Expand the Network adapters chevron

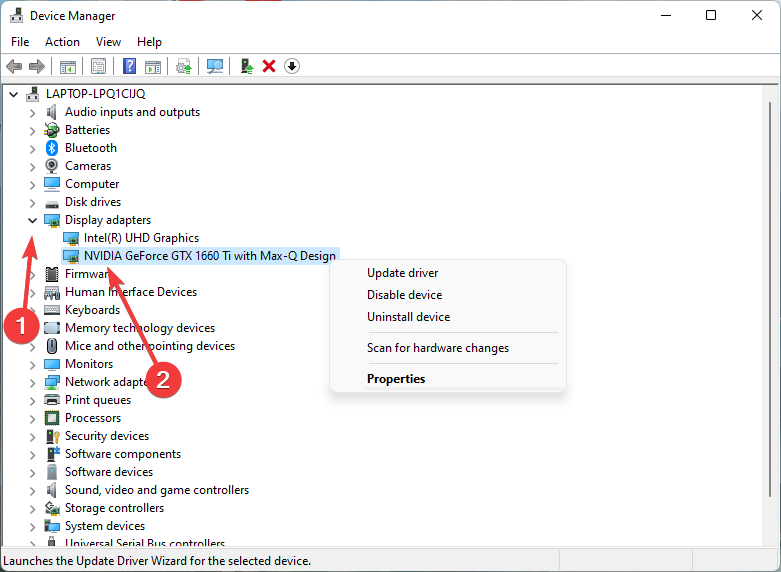tap(32, 383)
